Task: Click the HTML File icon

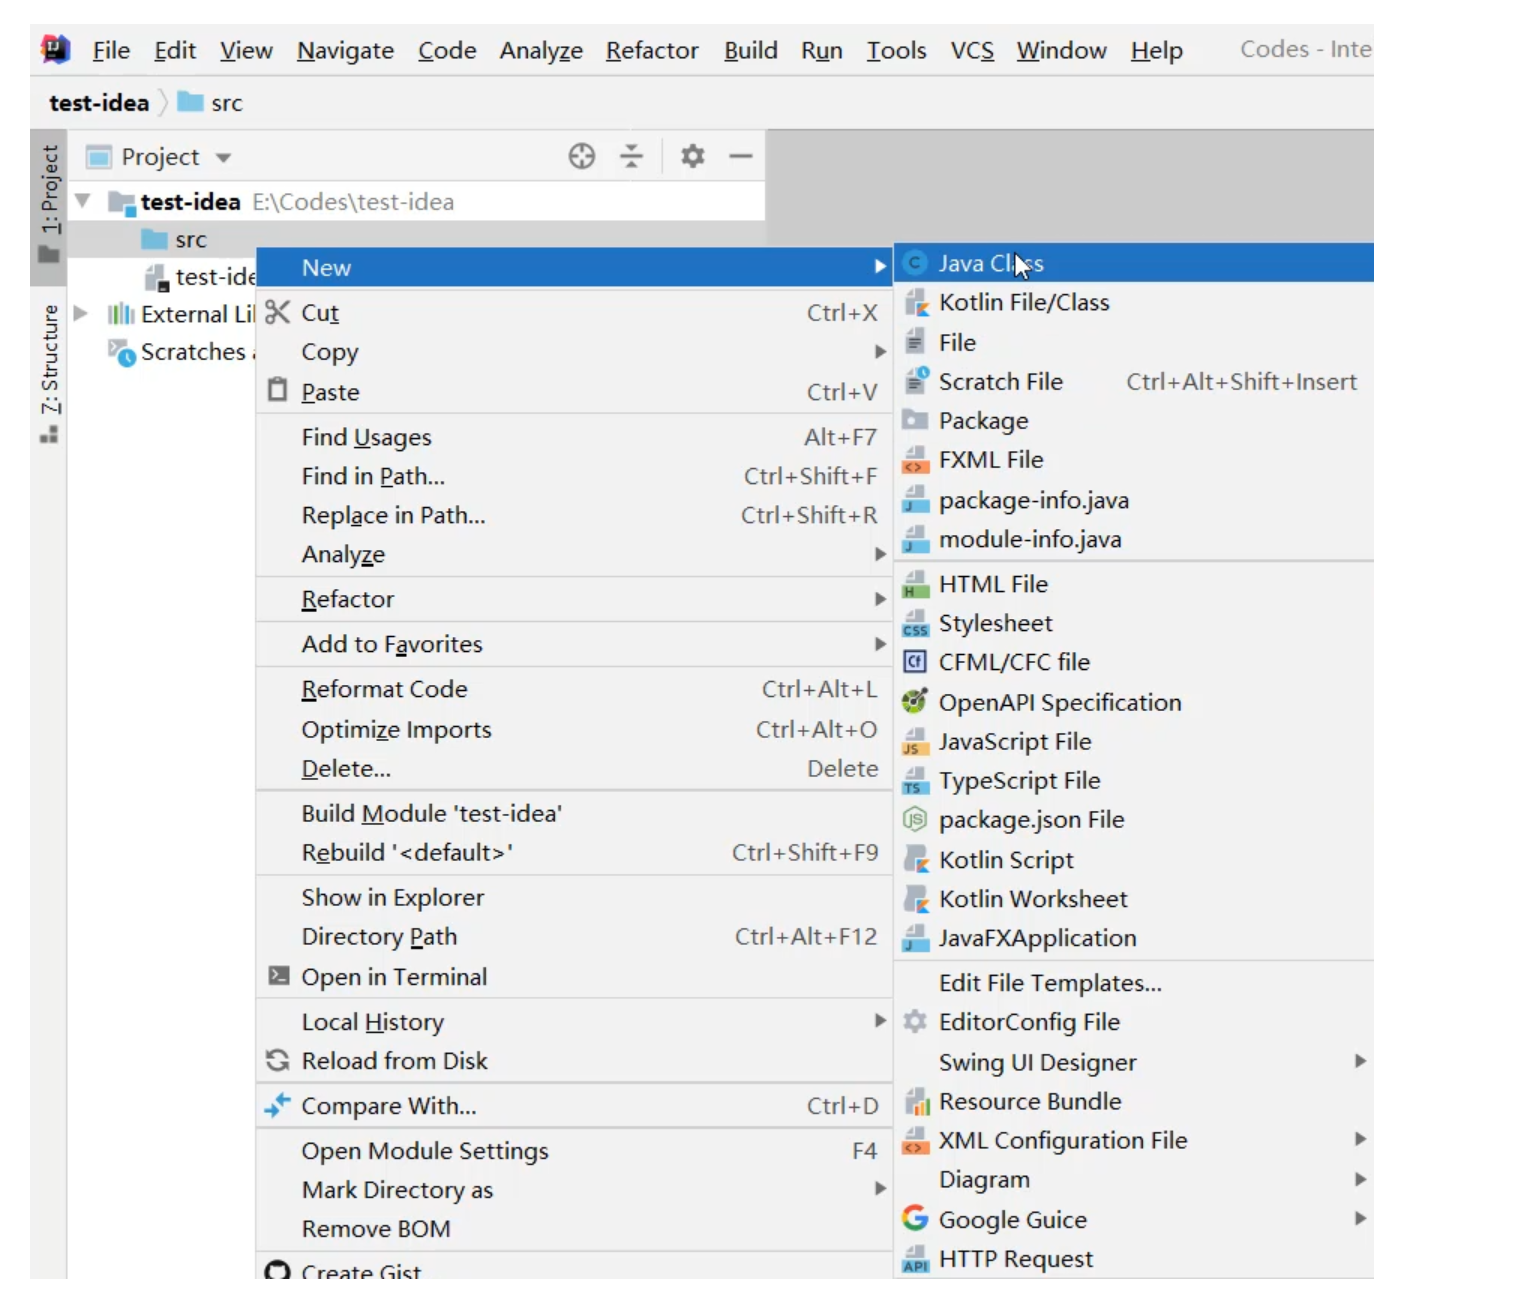Action: [x=915, y=584]
